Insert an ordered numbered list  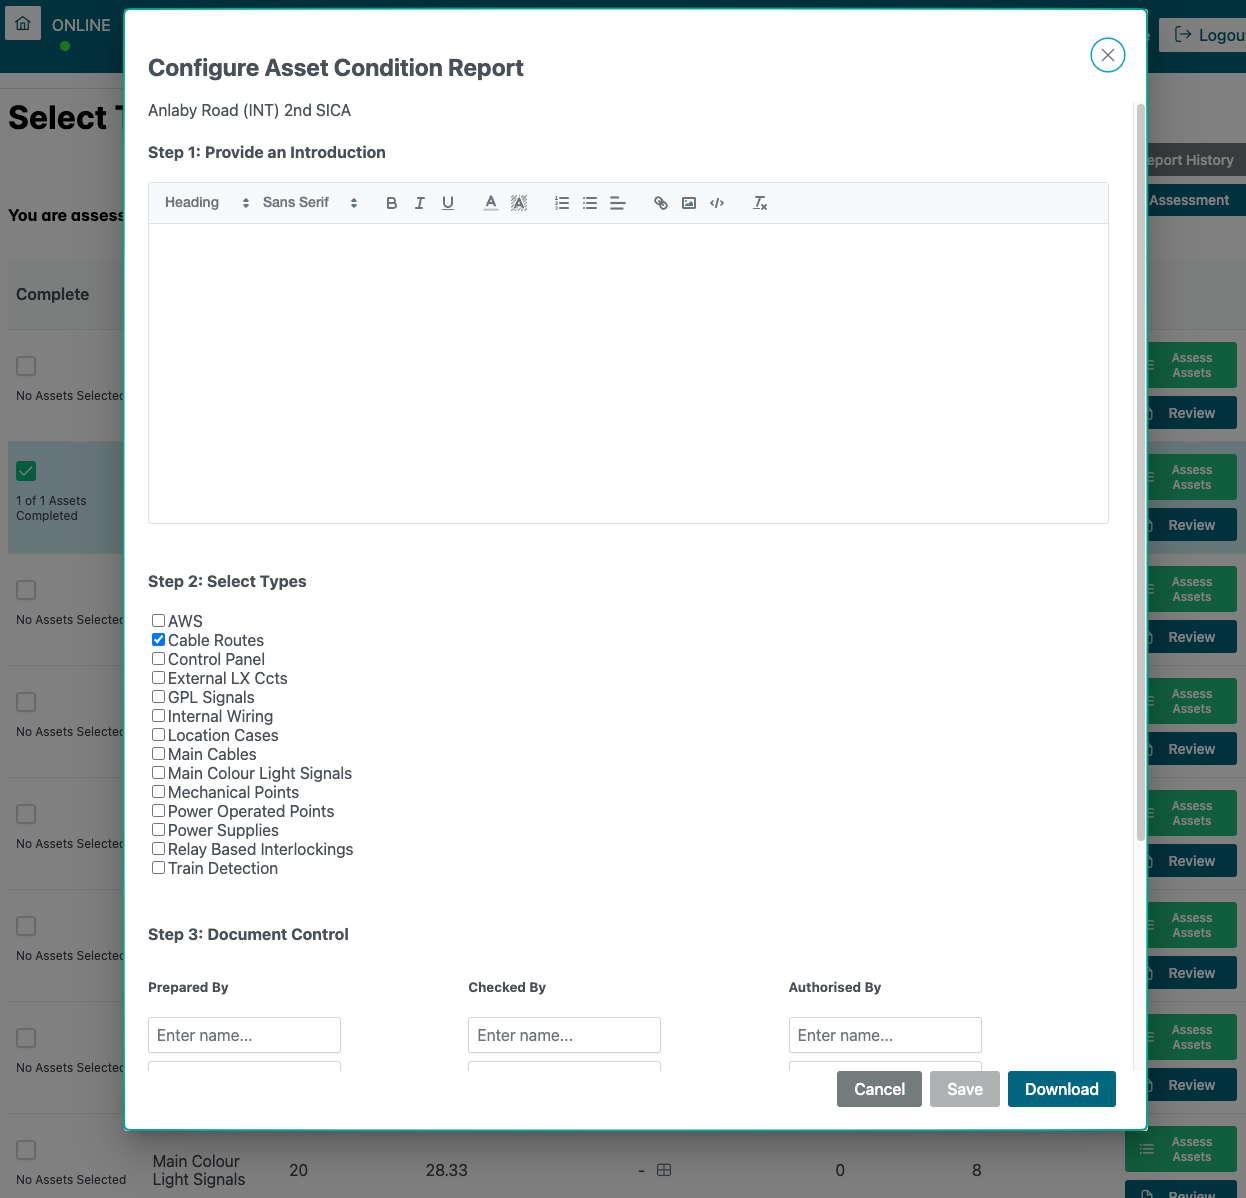tap(562, 203)
